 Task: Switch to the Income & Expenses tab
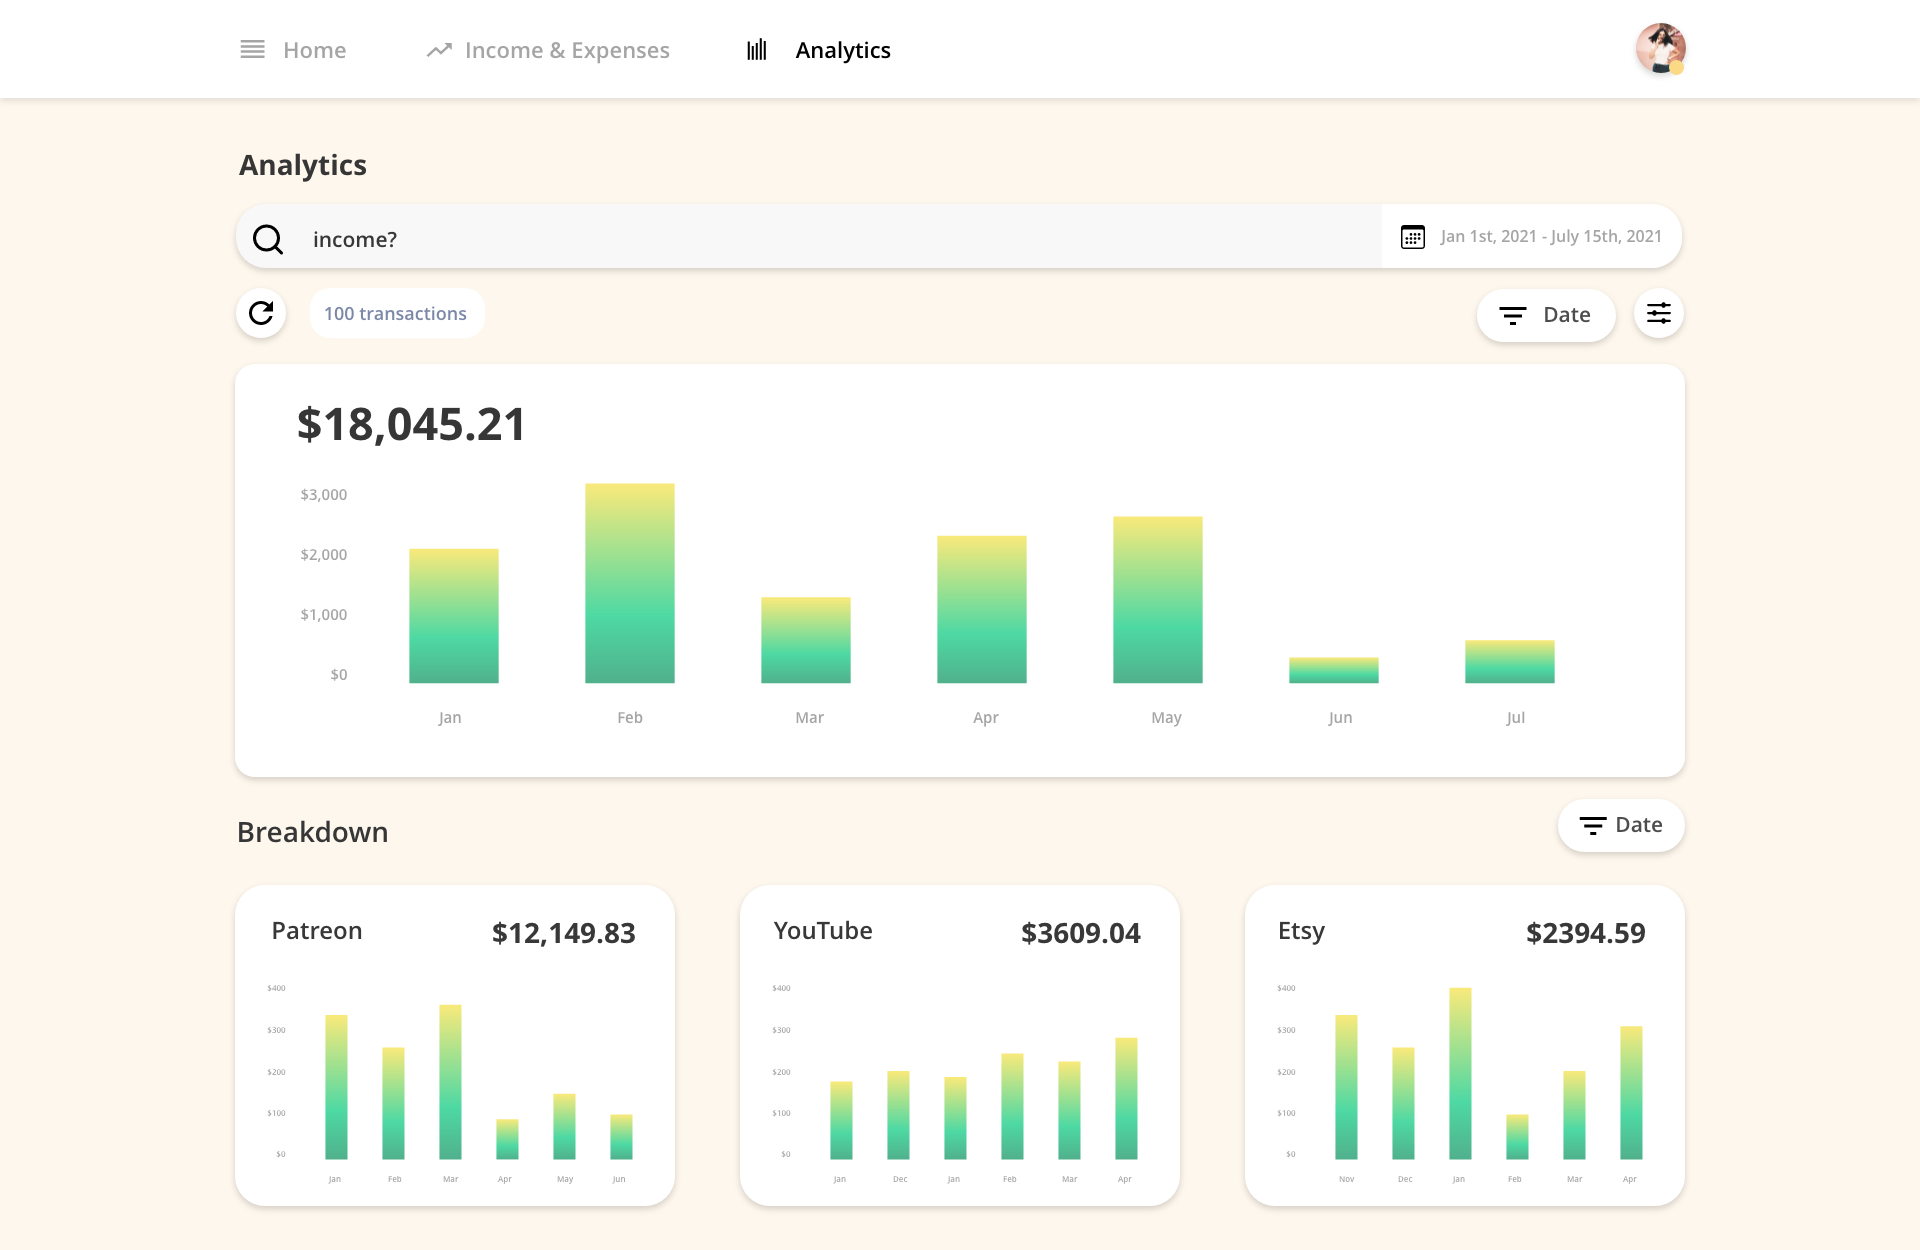(567, 49)
